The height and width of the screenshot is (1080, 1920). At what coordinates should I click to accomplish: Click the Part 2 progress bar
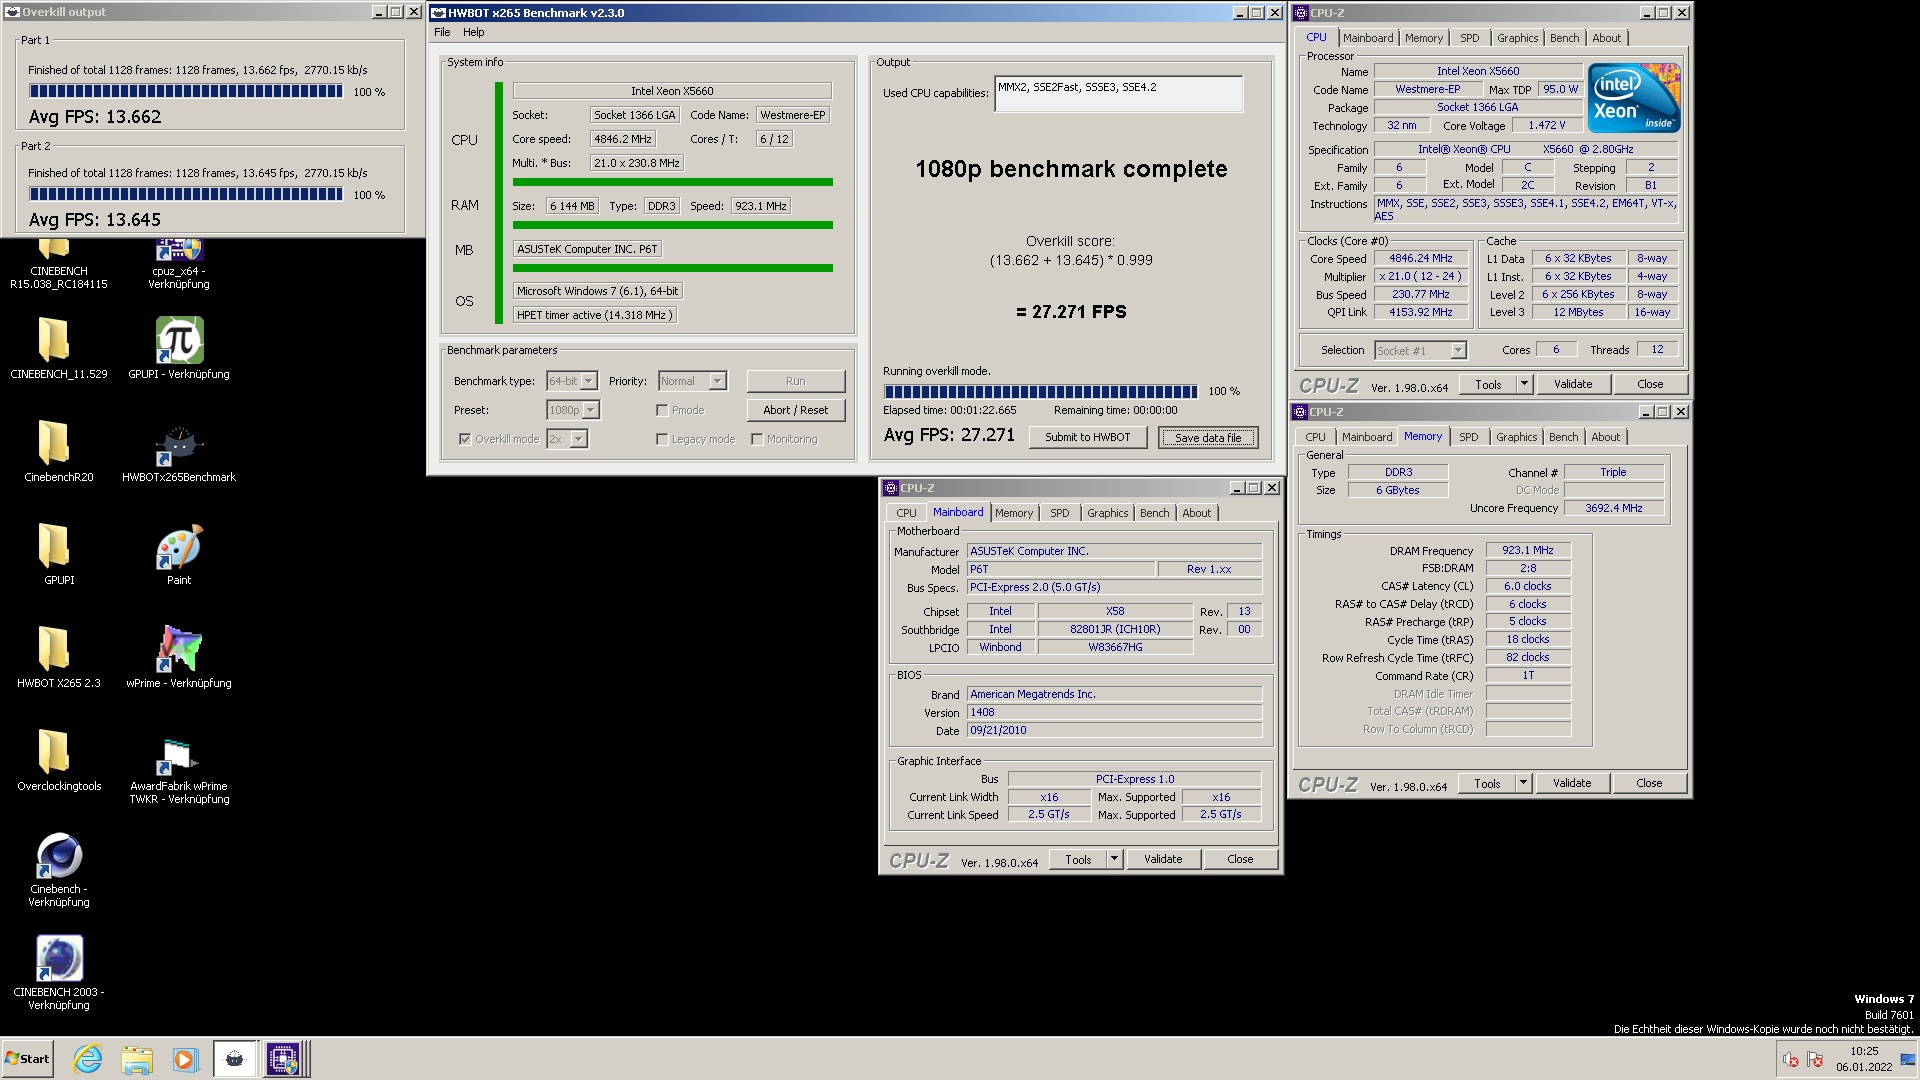click(x=186, y=194)
